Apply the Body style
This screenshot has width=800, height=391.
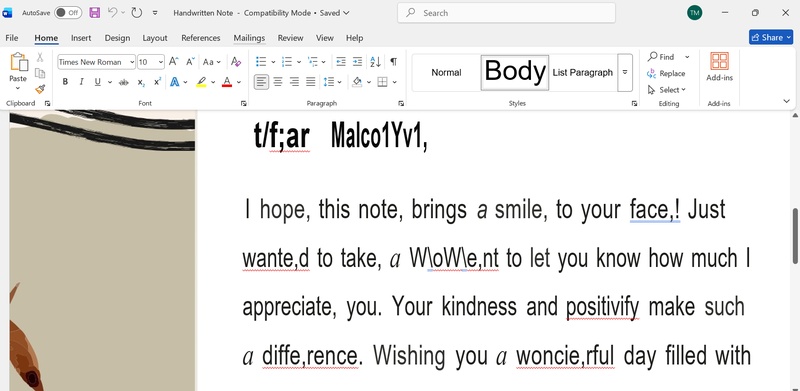tap(515, 72)
